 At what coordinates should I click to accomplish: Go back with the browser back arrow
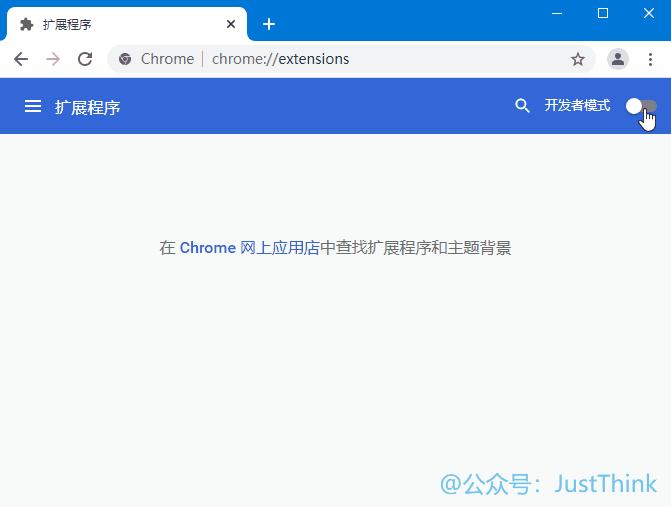coord(21,59)
